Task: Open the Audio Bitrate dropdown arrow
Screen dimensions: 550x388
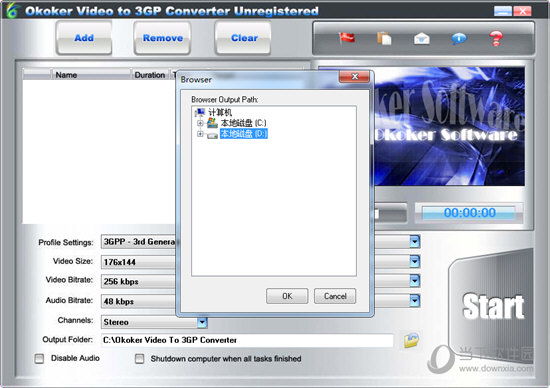Action: pos(415,301)
